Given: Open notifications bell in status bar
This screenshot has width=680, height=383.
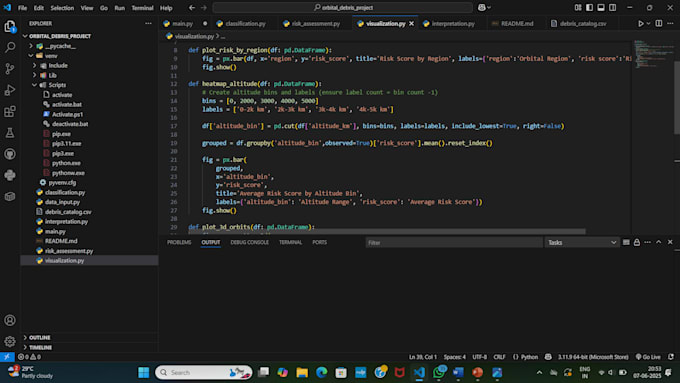Looking at the screenshot, I should pyautogui.click(x=671, y=357).
